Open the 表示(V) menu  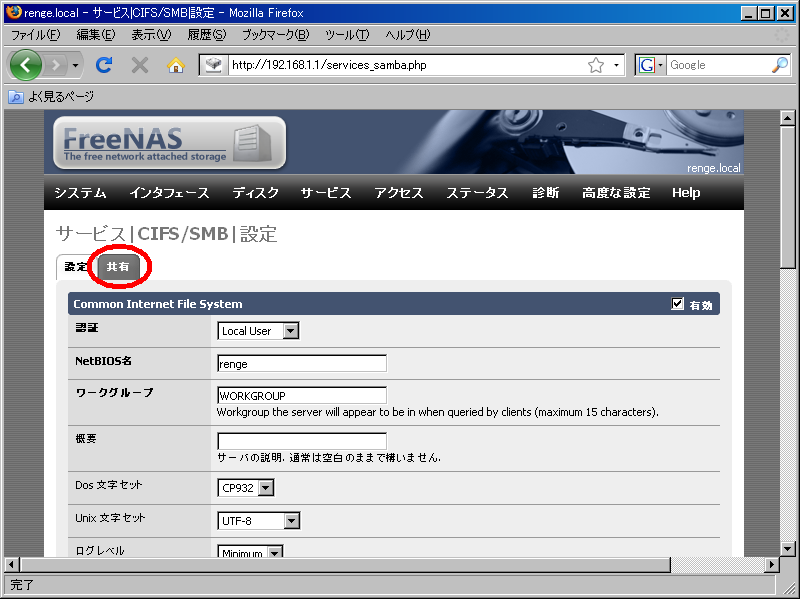point(151,35)
